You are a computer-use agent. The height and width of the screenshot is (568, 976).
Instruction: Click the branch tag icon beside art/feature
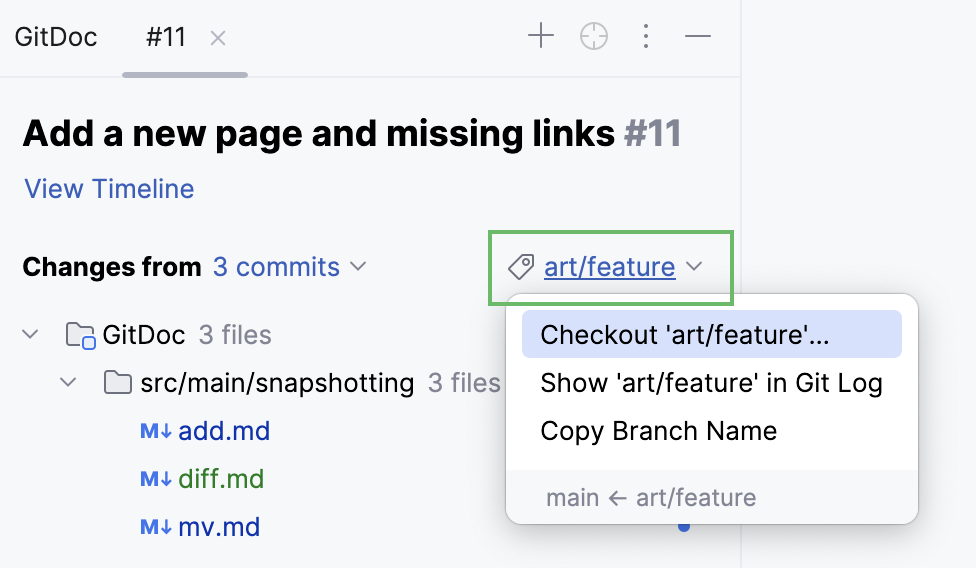point(521,267)
